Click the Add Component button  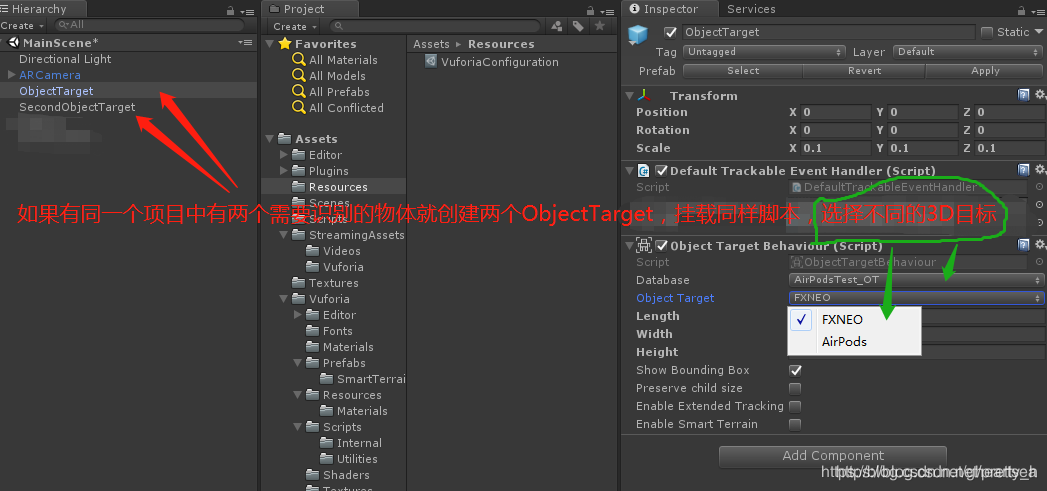pos(833,456)
